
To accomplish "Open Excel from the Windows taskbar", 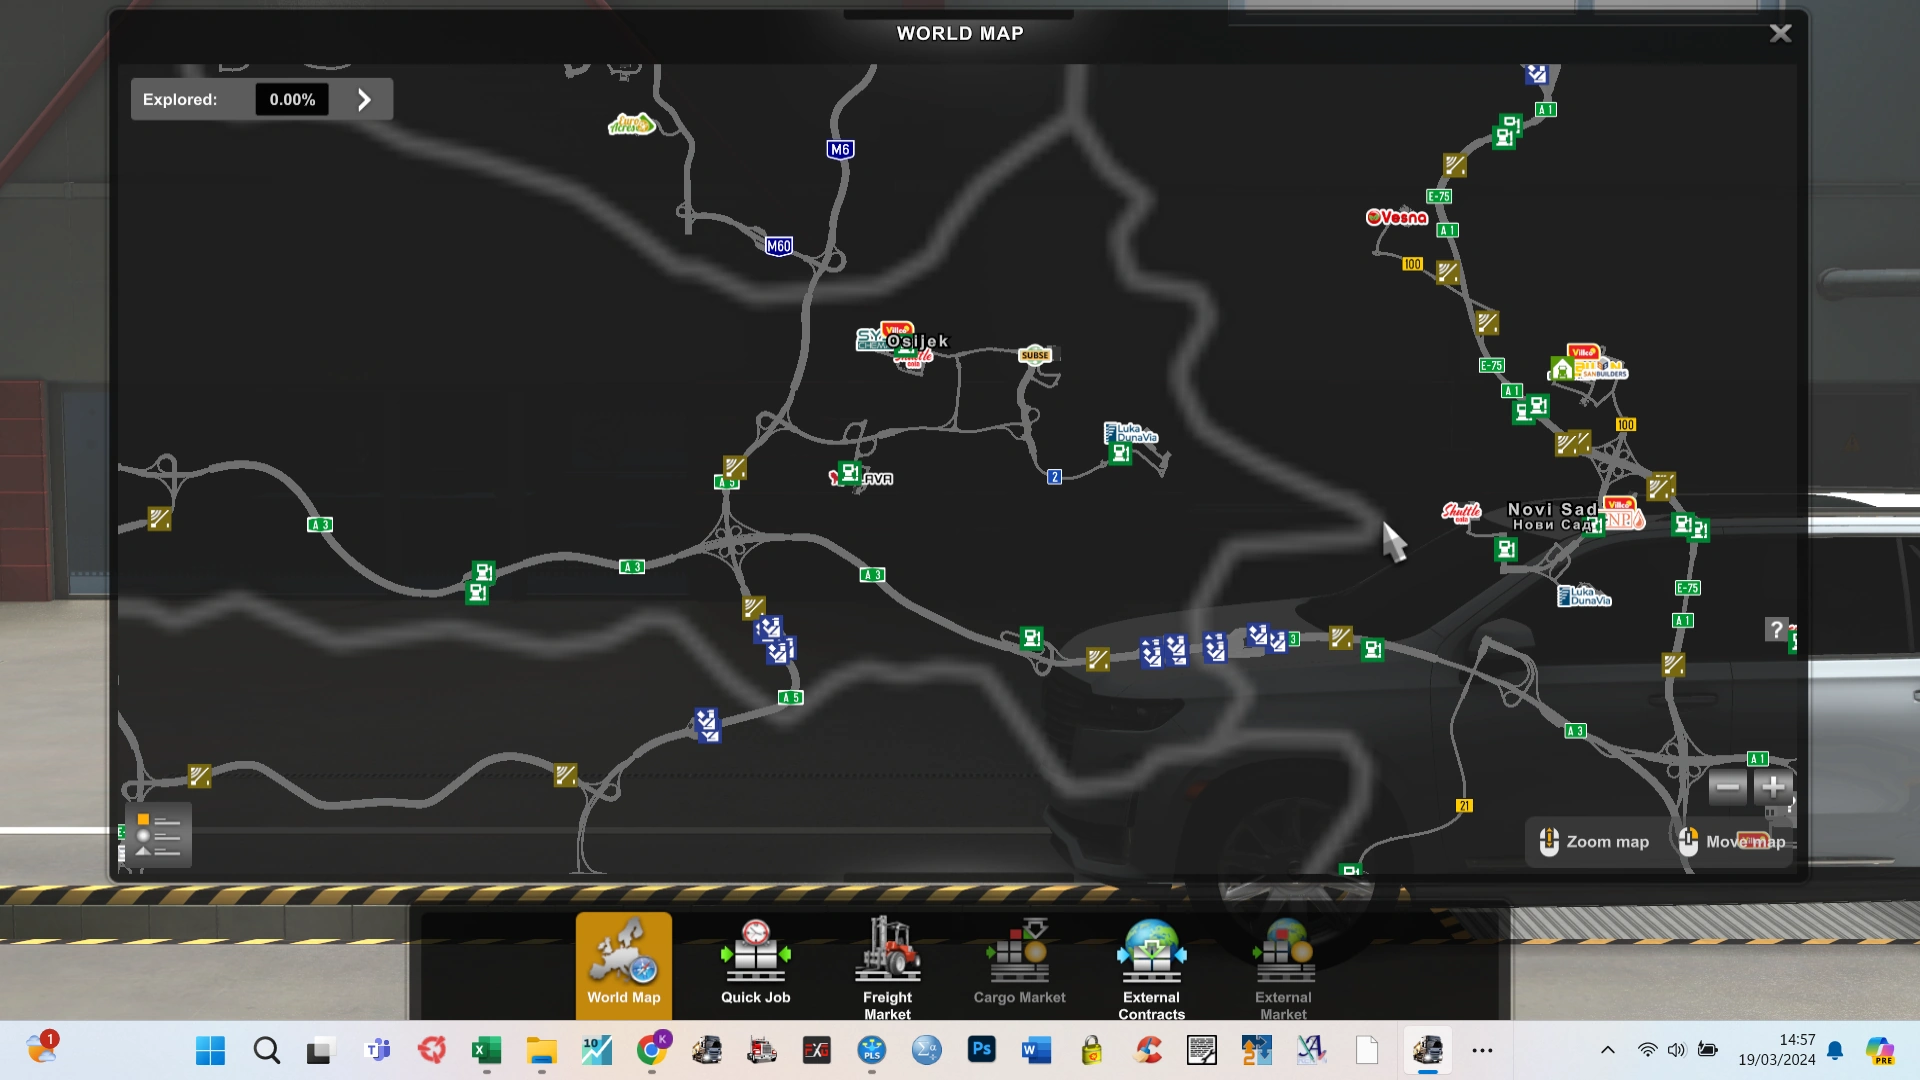I will point(487,1050).
